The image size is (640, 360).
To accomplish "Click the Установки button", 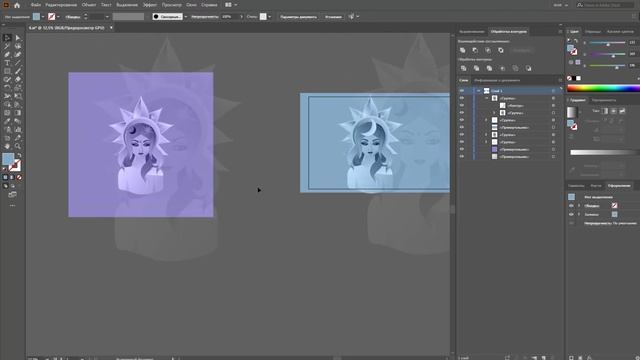I will (x=333, y=17).
